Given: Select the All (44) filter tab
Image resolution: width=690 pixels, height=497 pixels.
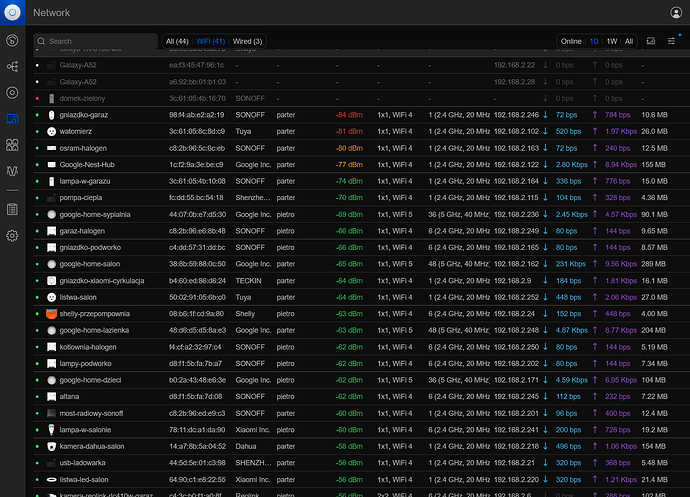Looking at the screenshot, I should click(x=177, y=41).
